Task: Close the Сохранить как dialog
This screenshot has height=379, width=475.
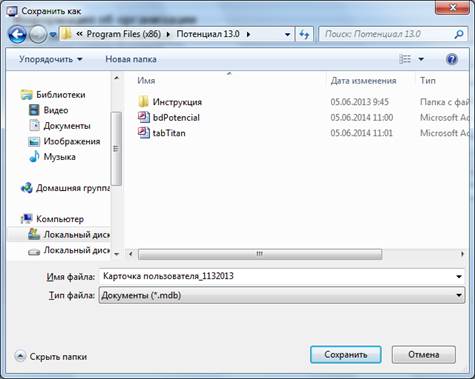Action: [452, 7]
